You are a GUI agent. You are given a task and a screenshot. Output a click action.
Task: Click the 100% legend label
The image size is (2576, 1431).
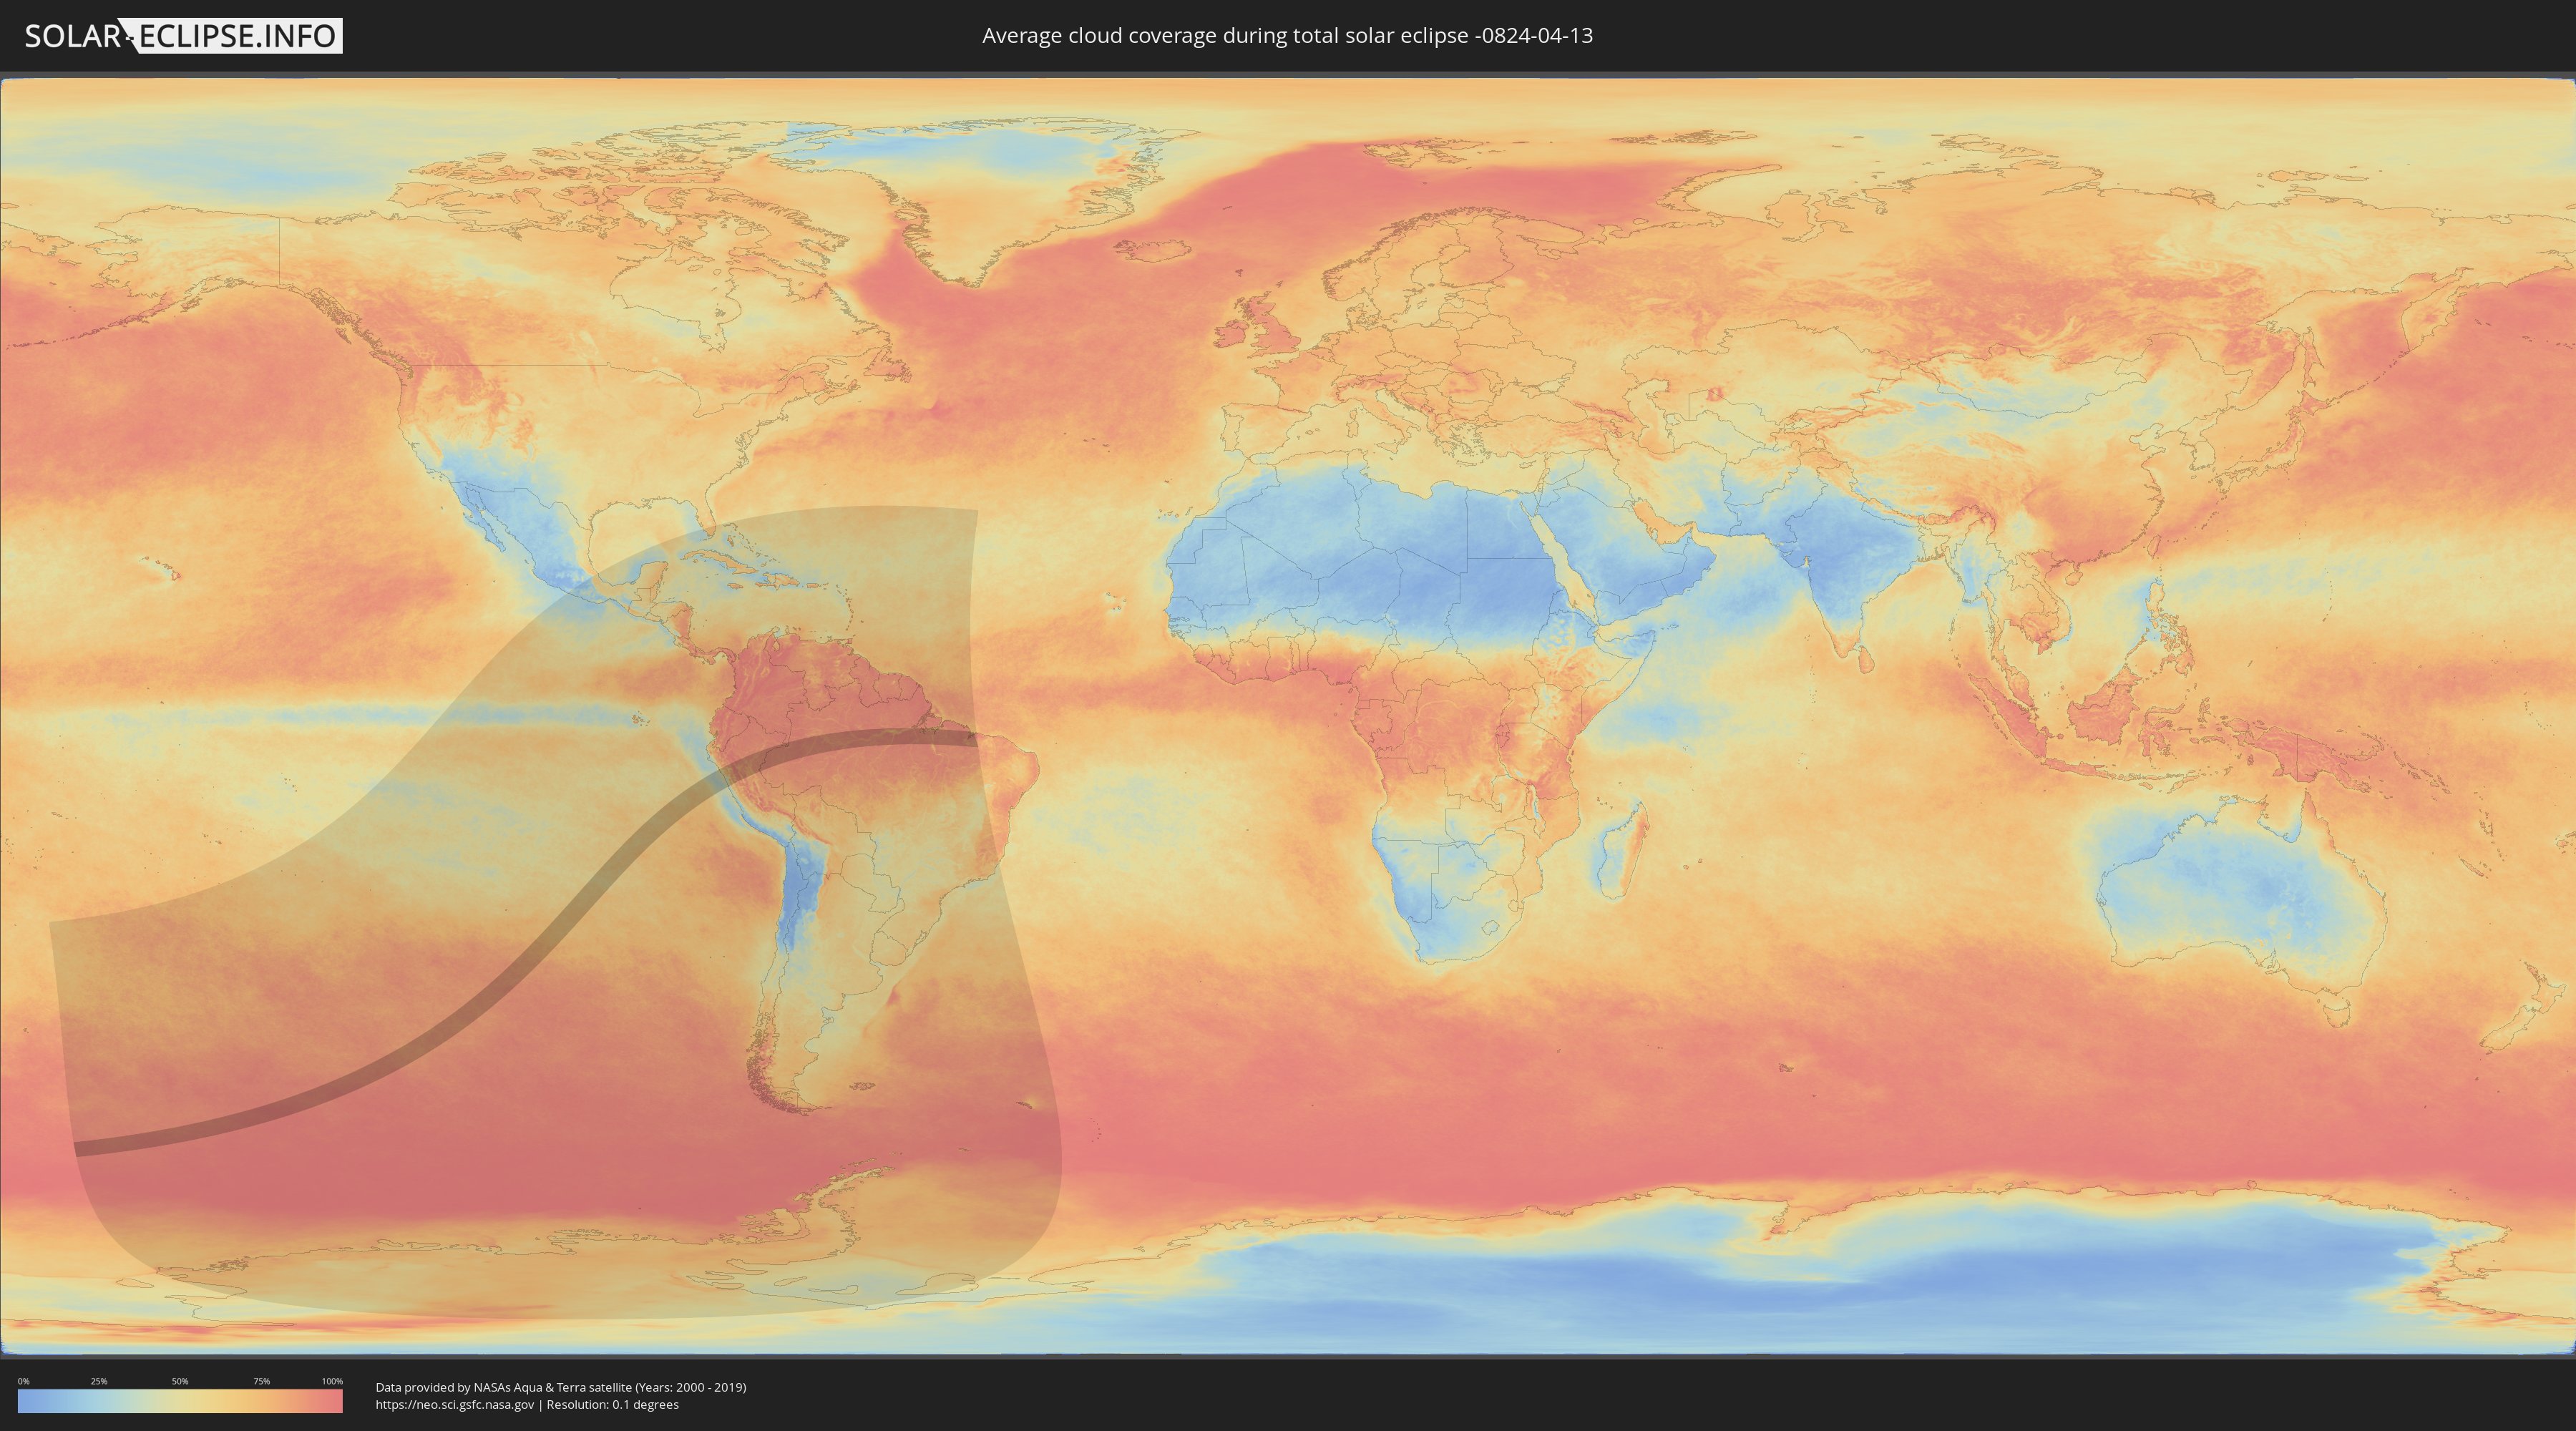(332, 1381)
